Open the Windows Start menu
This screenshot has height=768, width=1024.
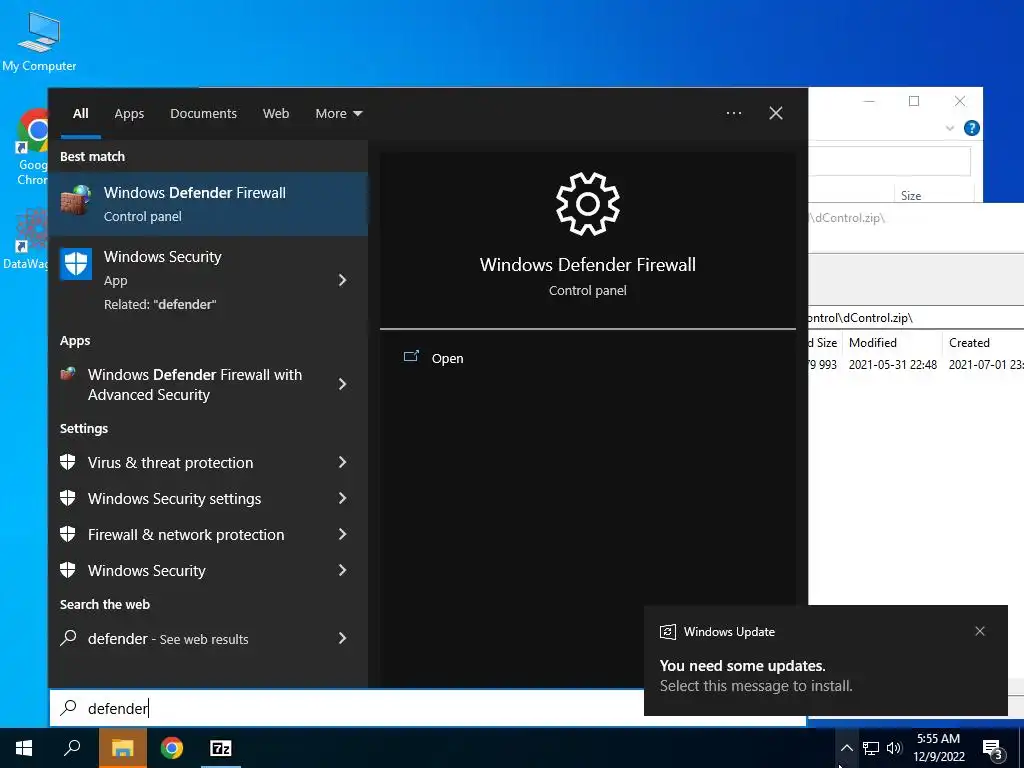coord(24,748)
